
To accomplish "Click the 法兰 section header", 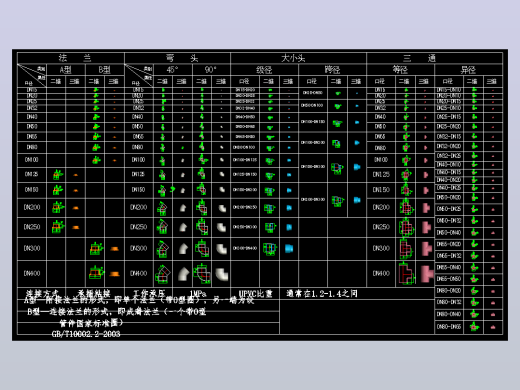I will click(x=75, y=58).
